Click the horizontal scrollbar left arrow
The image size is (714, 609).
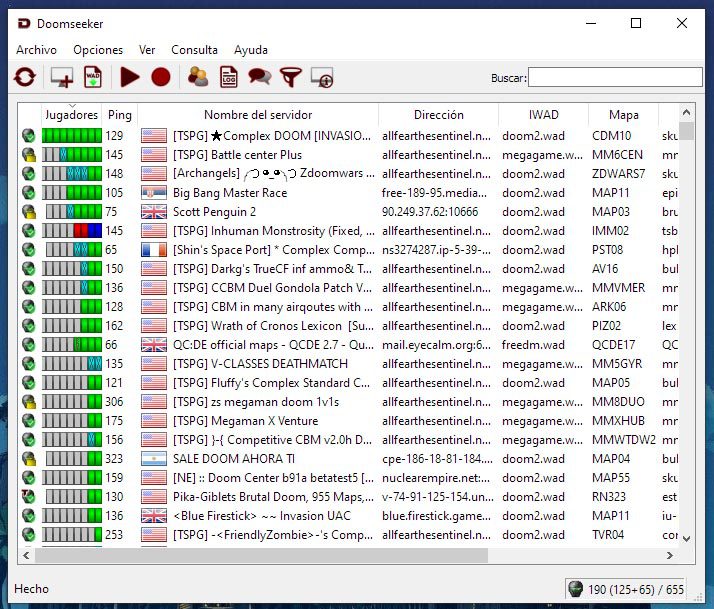(26, 555)
